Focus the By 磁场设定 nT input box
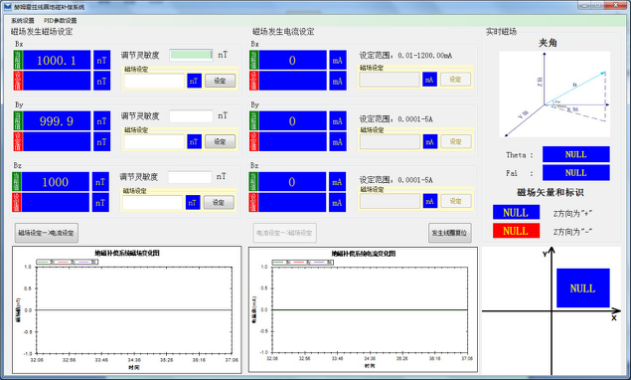 [154, 142]
